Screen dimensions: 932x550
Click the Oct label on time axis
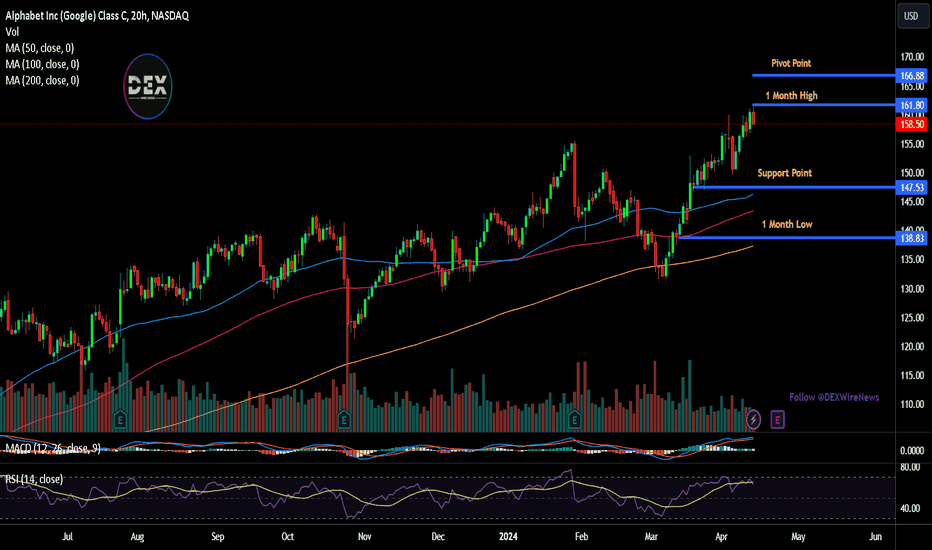[287, 536]
